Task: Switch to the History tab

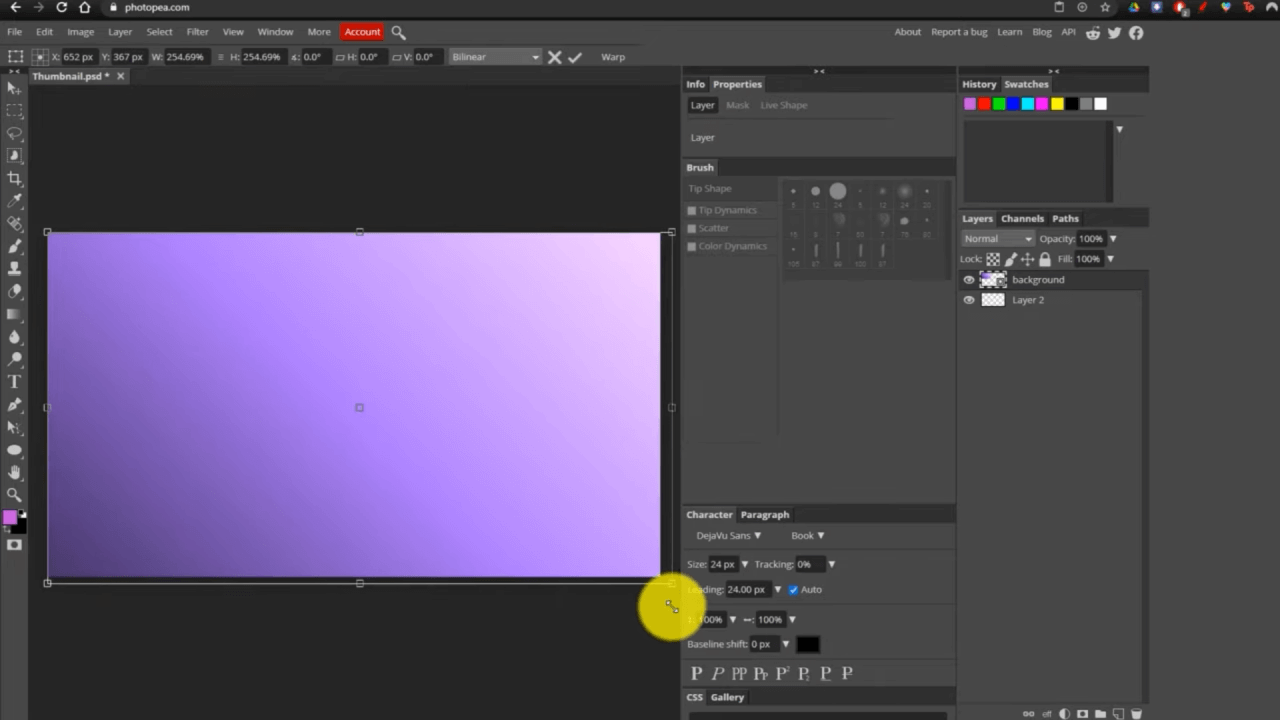Action: coord(979,84)
